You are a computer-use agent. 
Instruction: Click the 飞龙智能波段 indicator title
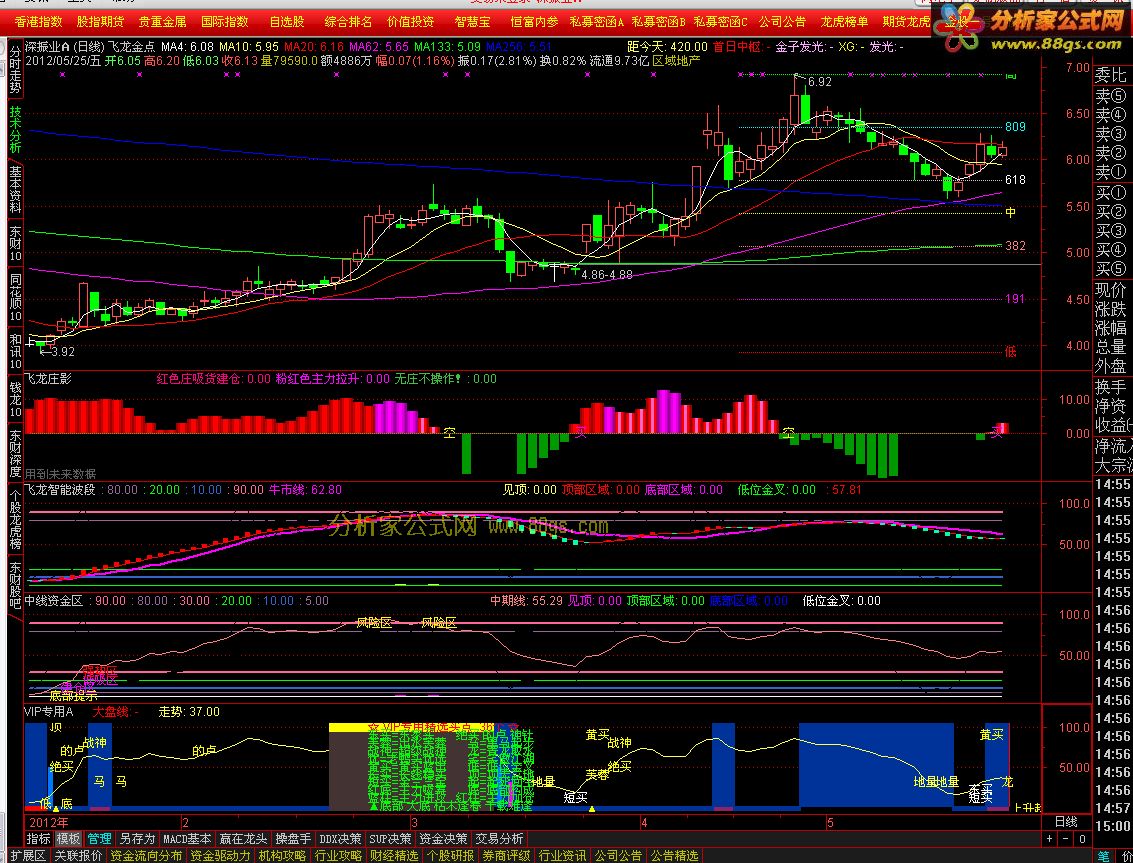point(60,489)
